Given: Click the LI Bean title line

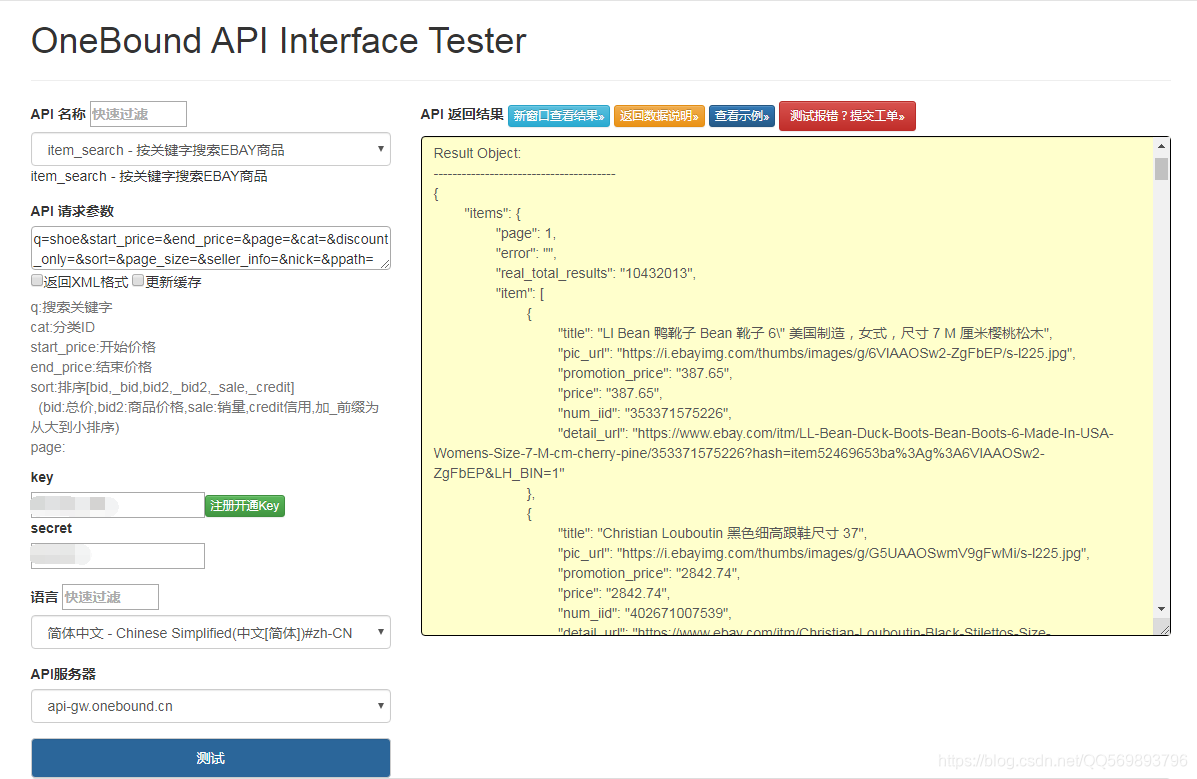Looking at the screenshot, I should (805, 333).
